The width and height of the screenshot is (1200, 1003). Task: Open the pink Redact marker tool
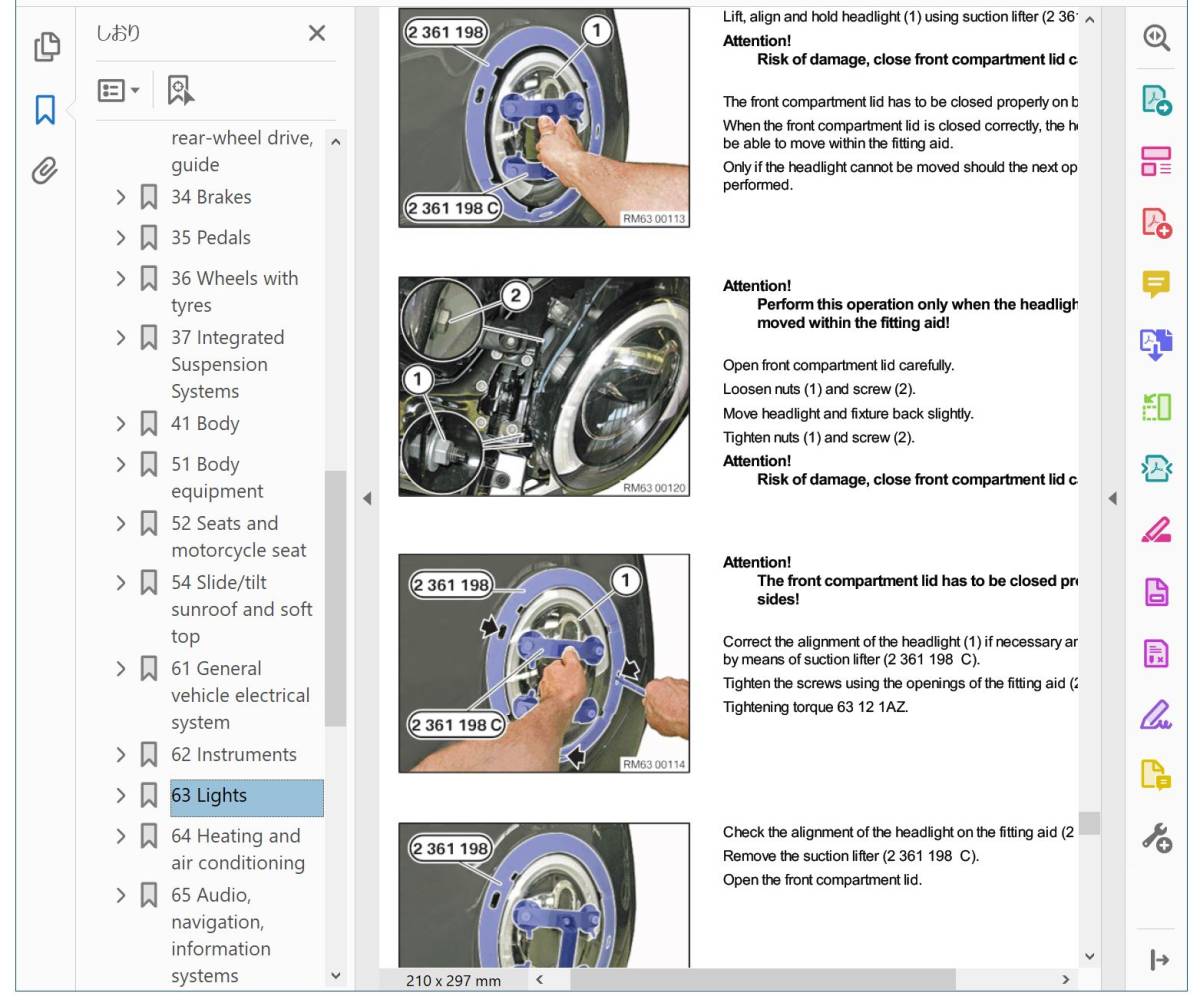tap(1156, 530)
